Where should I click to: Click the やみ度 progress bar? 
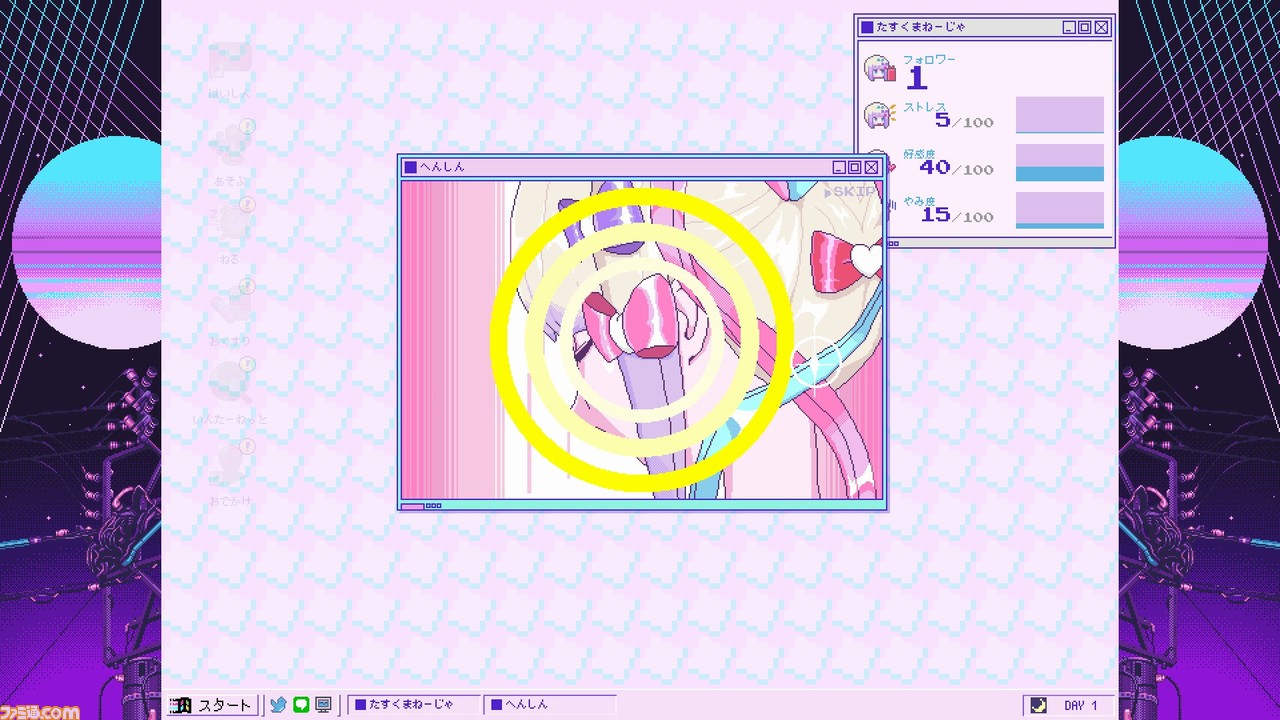point(1060,210)
